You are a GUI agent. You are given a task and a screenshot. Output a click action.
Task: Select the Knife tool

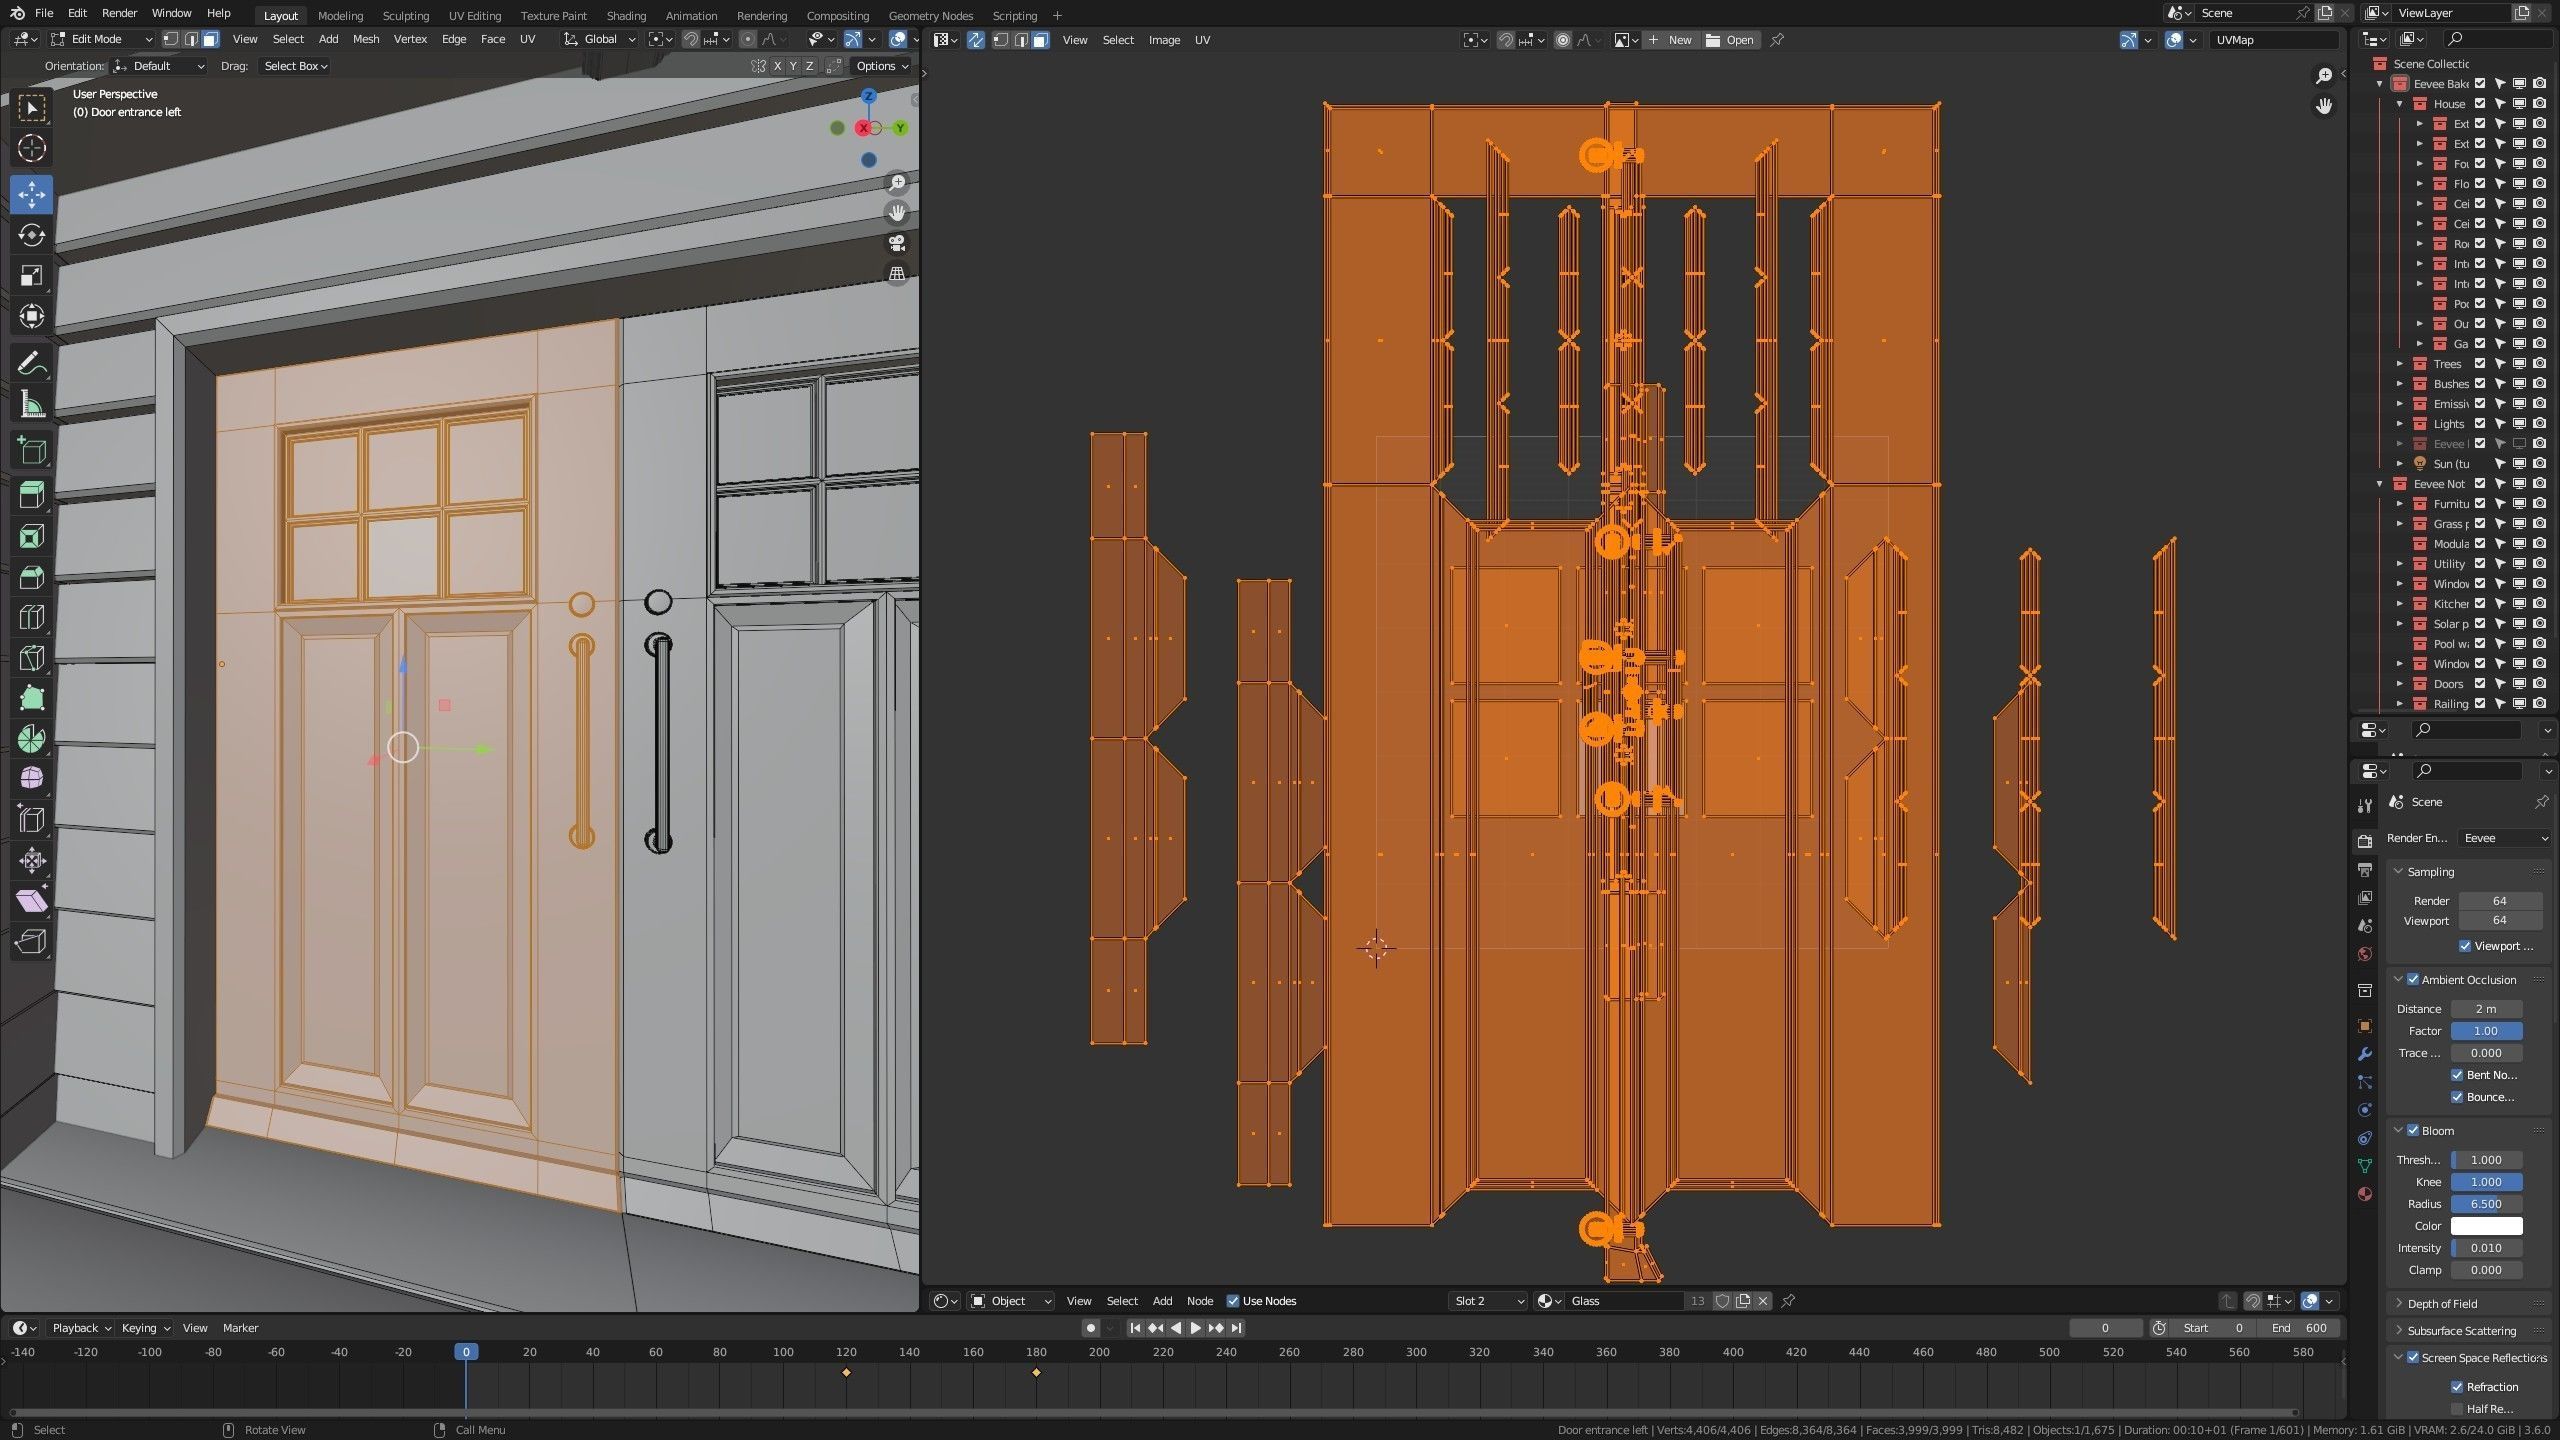pyautogui.click(x=31, y=657)
